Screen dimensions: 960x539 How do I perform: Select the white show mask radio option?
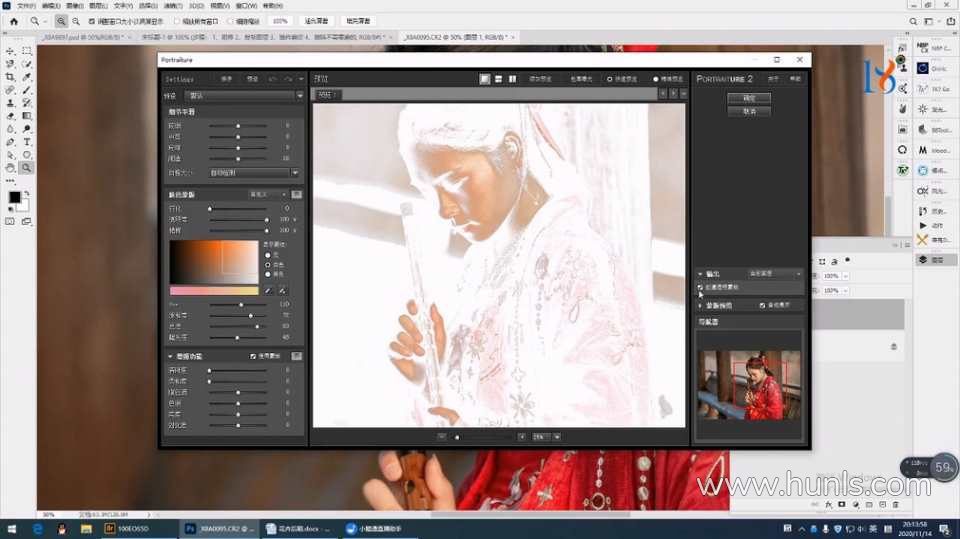point(268,265)
